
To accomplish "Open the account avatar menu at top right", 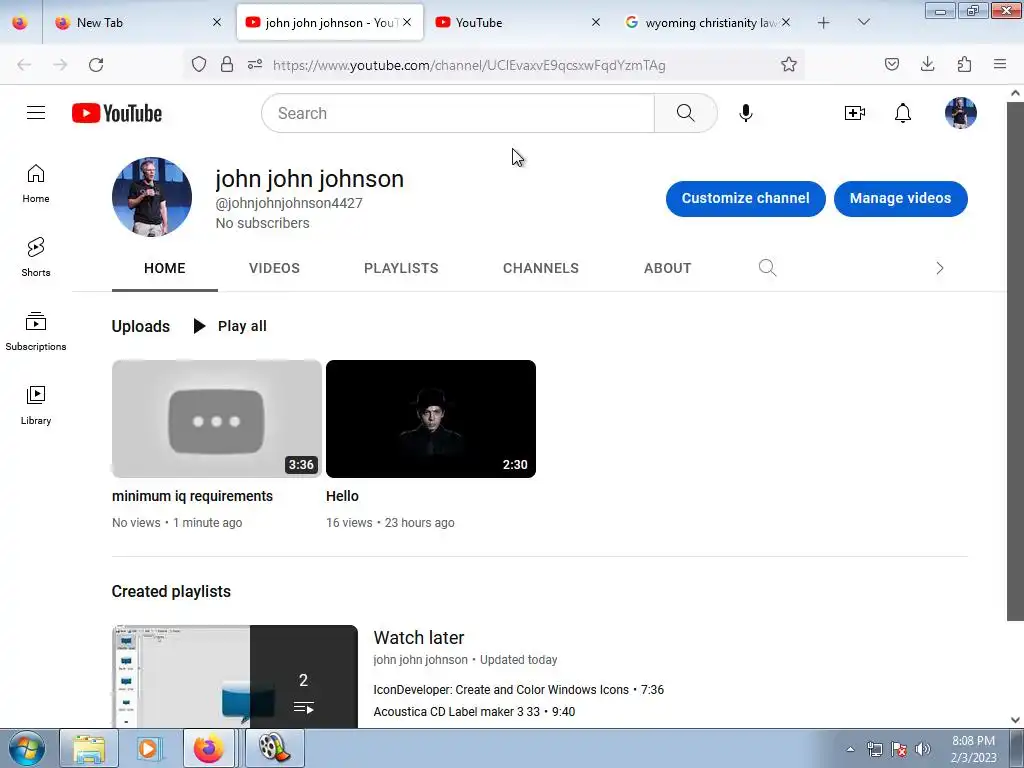I will (x=961, y=113).
